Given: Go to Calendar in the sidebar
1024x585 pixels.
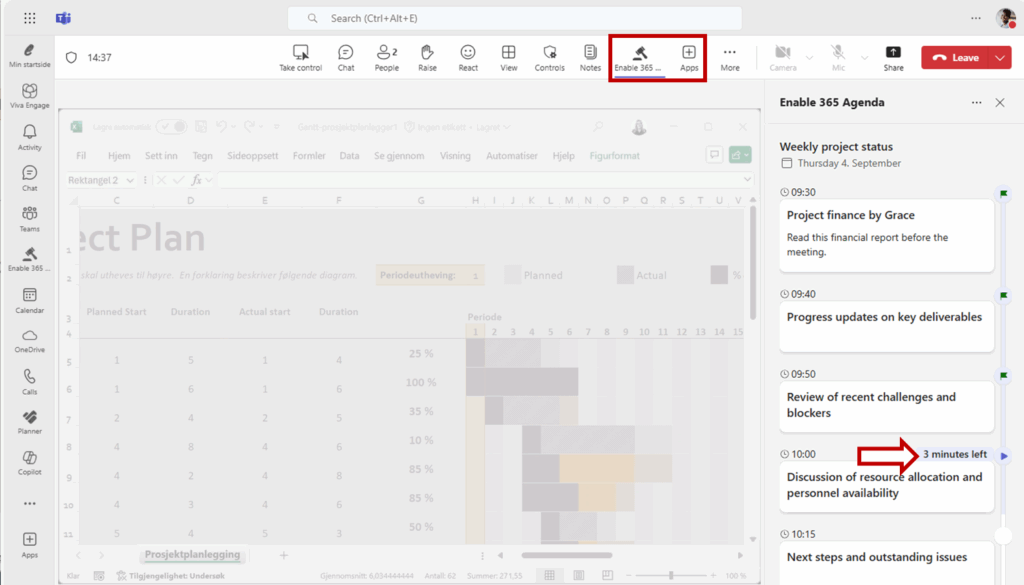Looking at the screenshot, I should [x=30, y=300].
